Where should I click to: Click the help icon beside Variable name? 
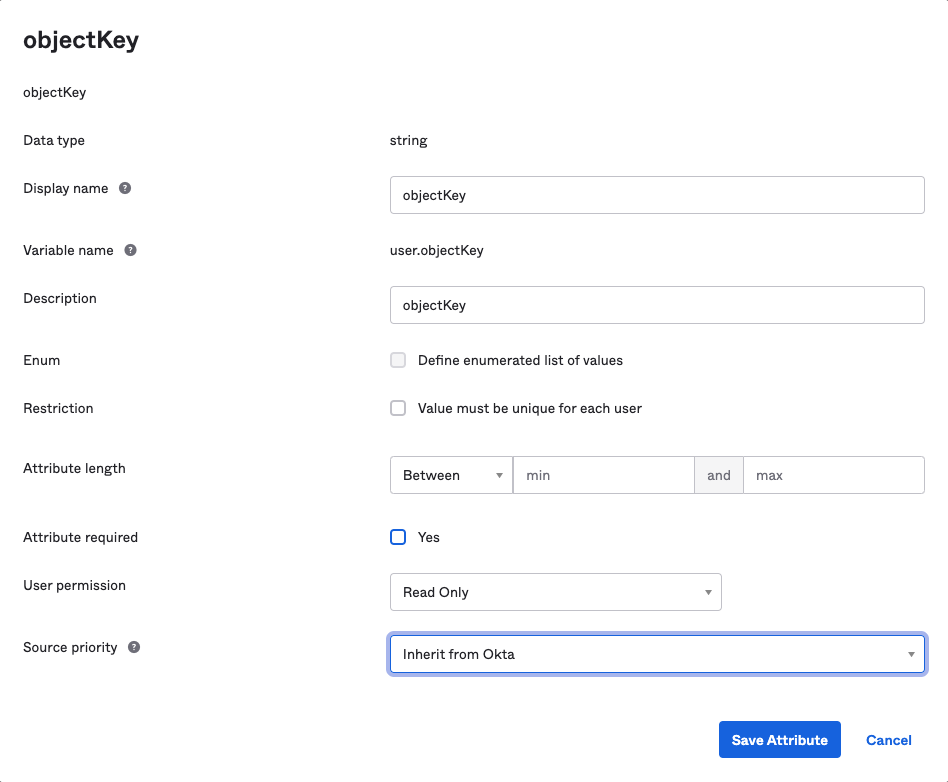click(130, 250)
